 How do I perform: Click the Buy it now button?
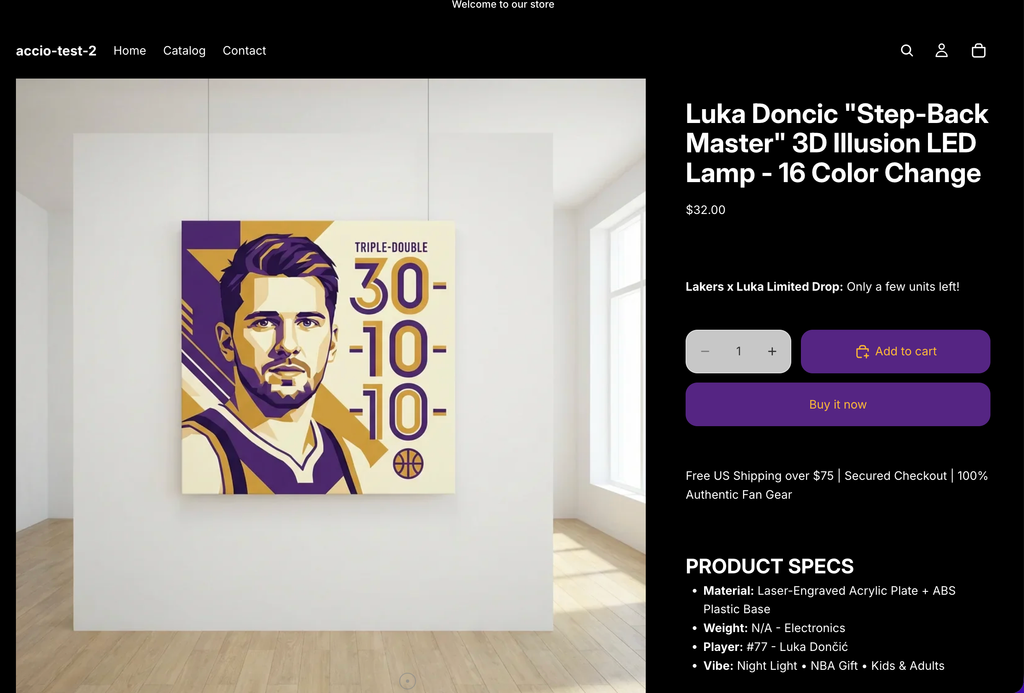click(838, 404)
